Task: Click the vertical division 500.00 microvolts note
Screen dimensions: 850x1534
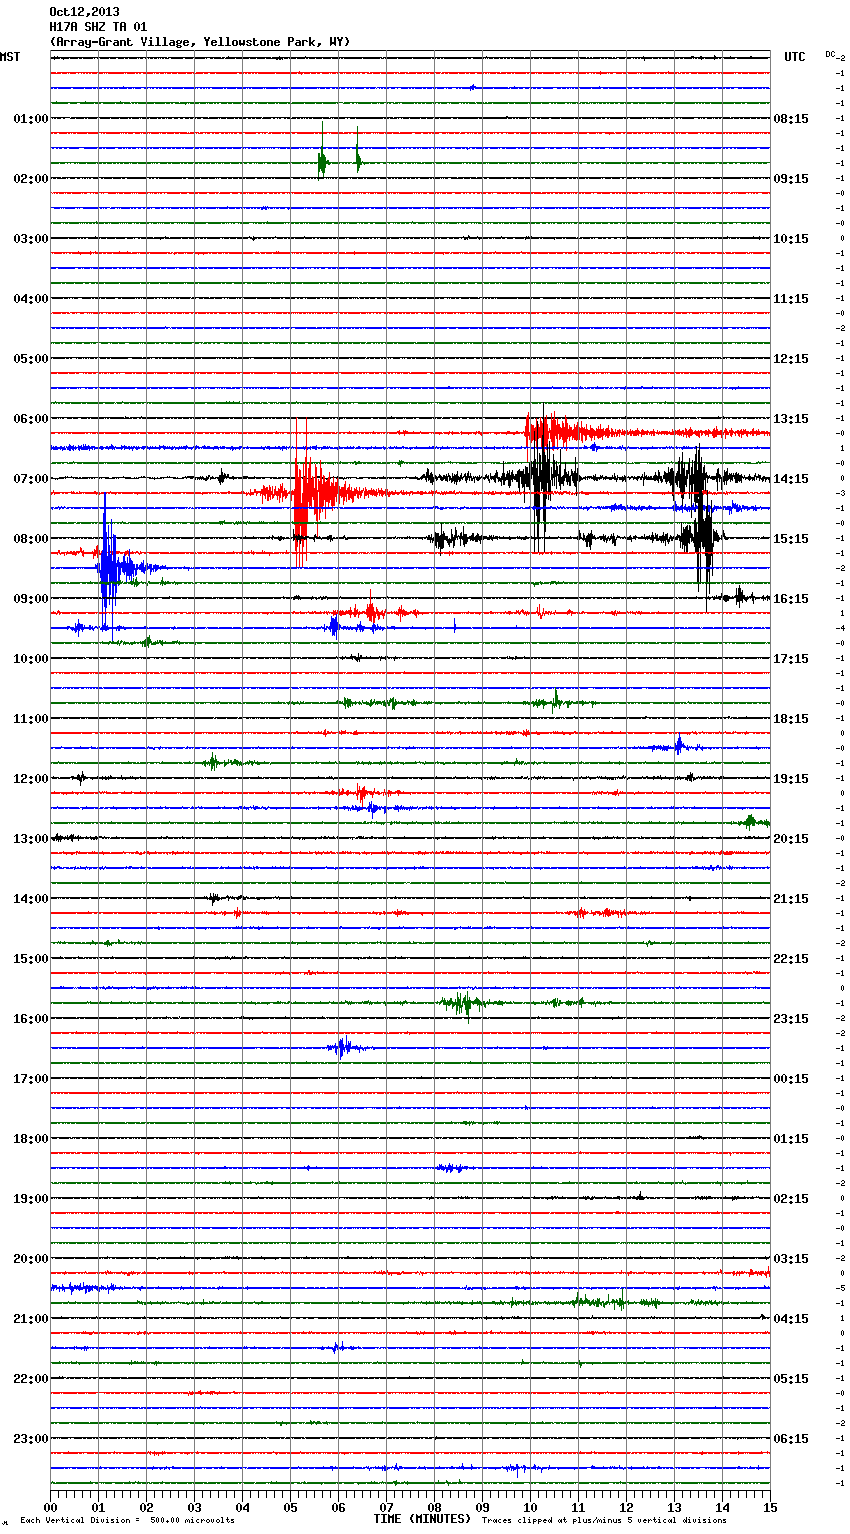Action: [127, 1521]
